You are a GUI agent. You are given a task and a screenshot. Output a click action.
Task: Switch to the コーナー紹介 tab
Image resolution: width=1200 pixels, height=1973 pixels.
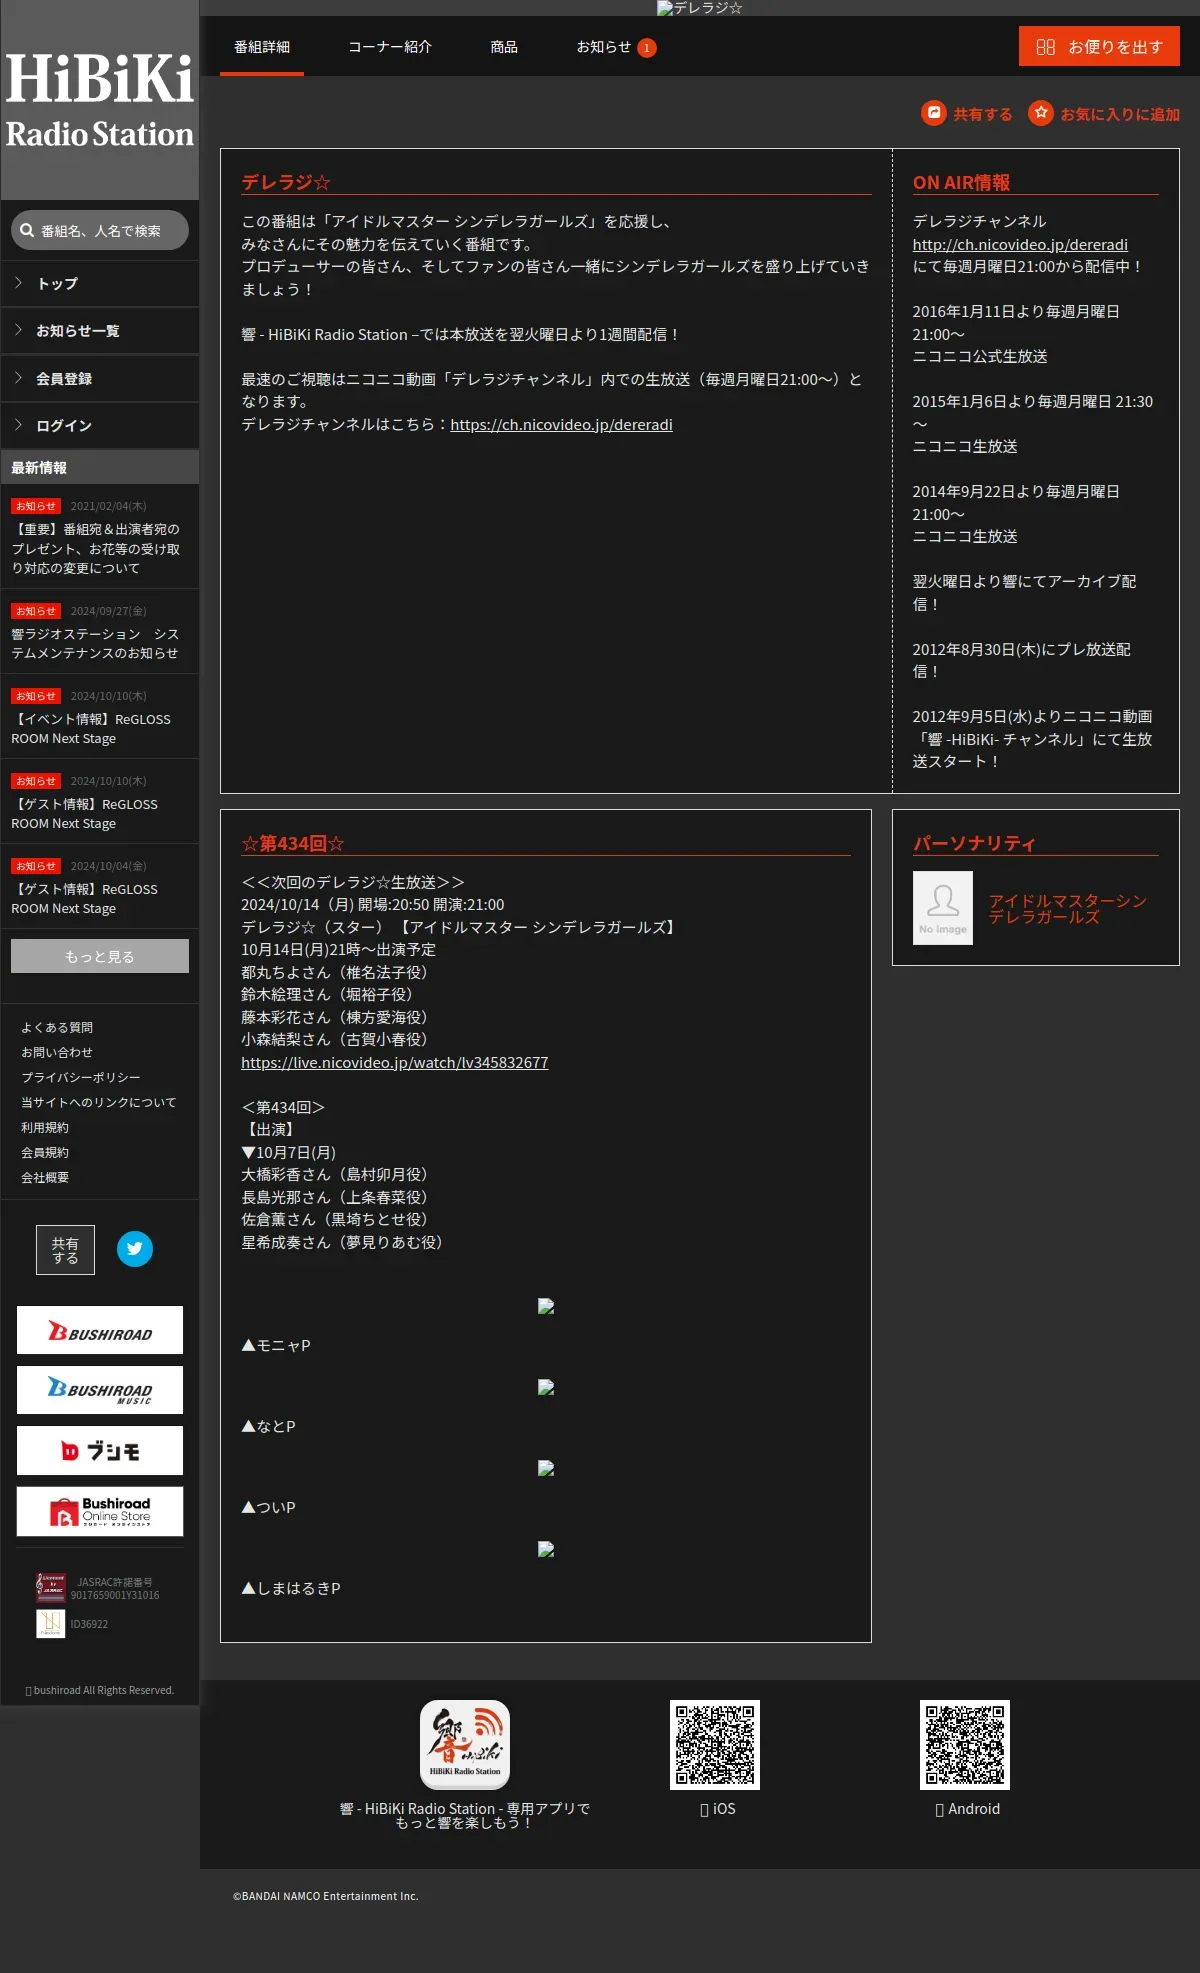(390, 47)
